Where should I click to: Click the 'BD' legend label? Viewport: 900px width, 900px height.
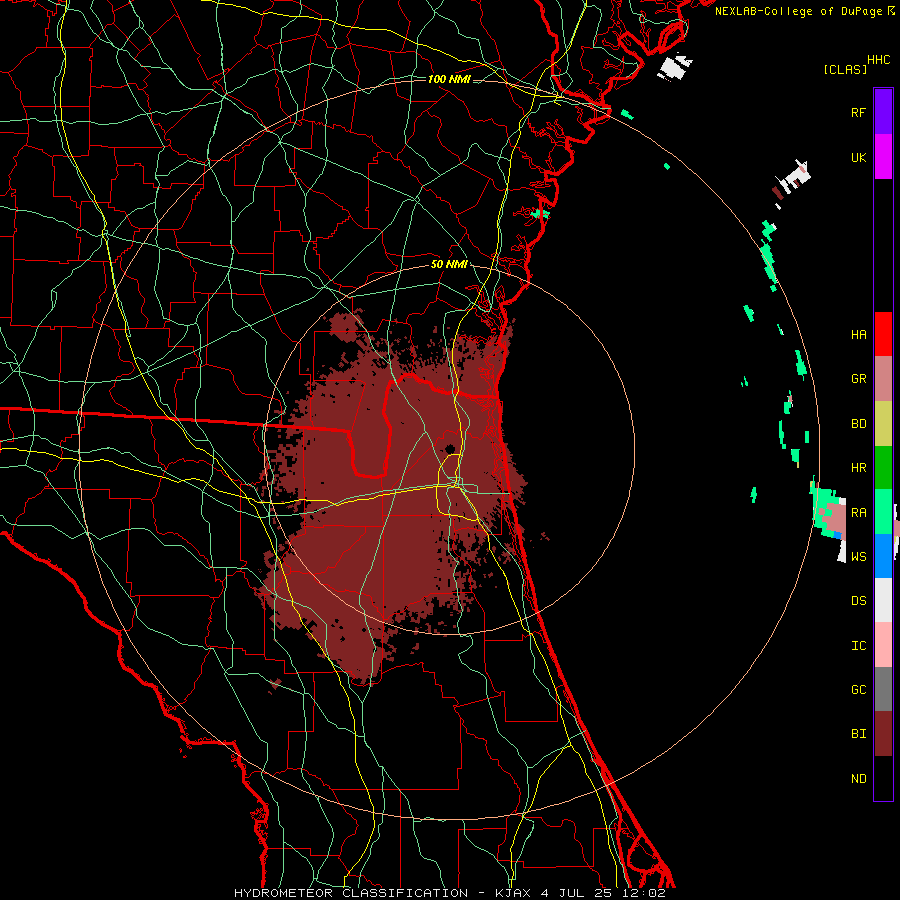[858, 424]
